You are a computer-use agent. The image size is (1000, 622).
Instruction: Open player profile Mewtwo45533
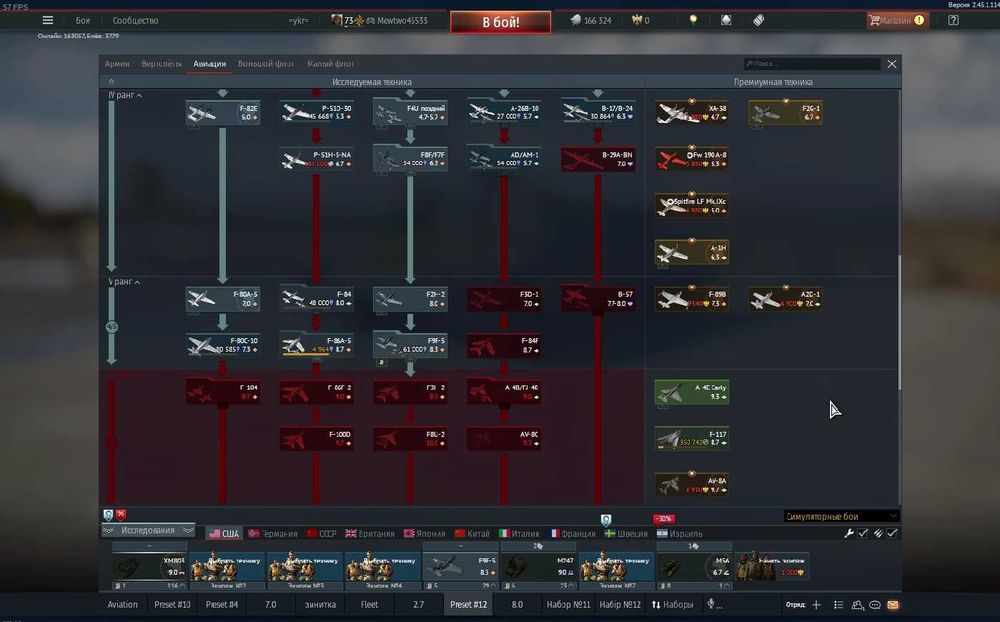click(402, 20)
